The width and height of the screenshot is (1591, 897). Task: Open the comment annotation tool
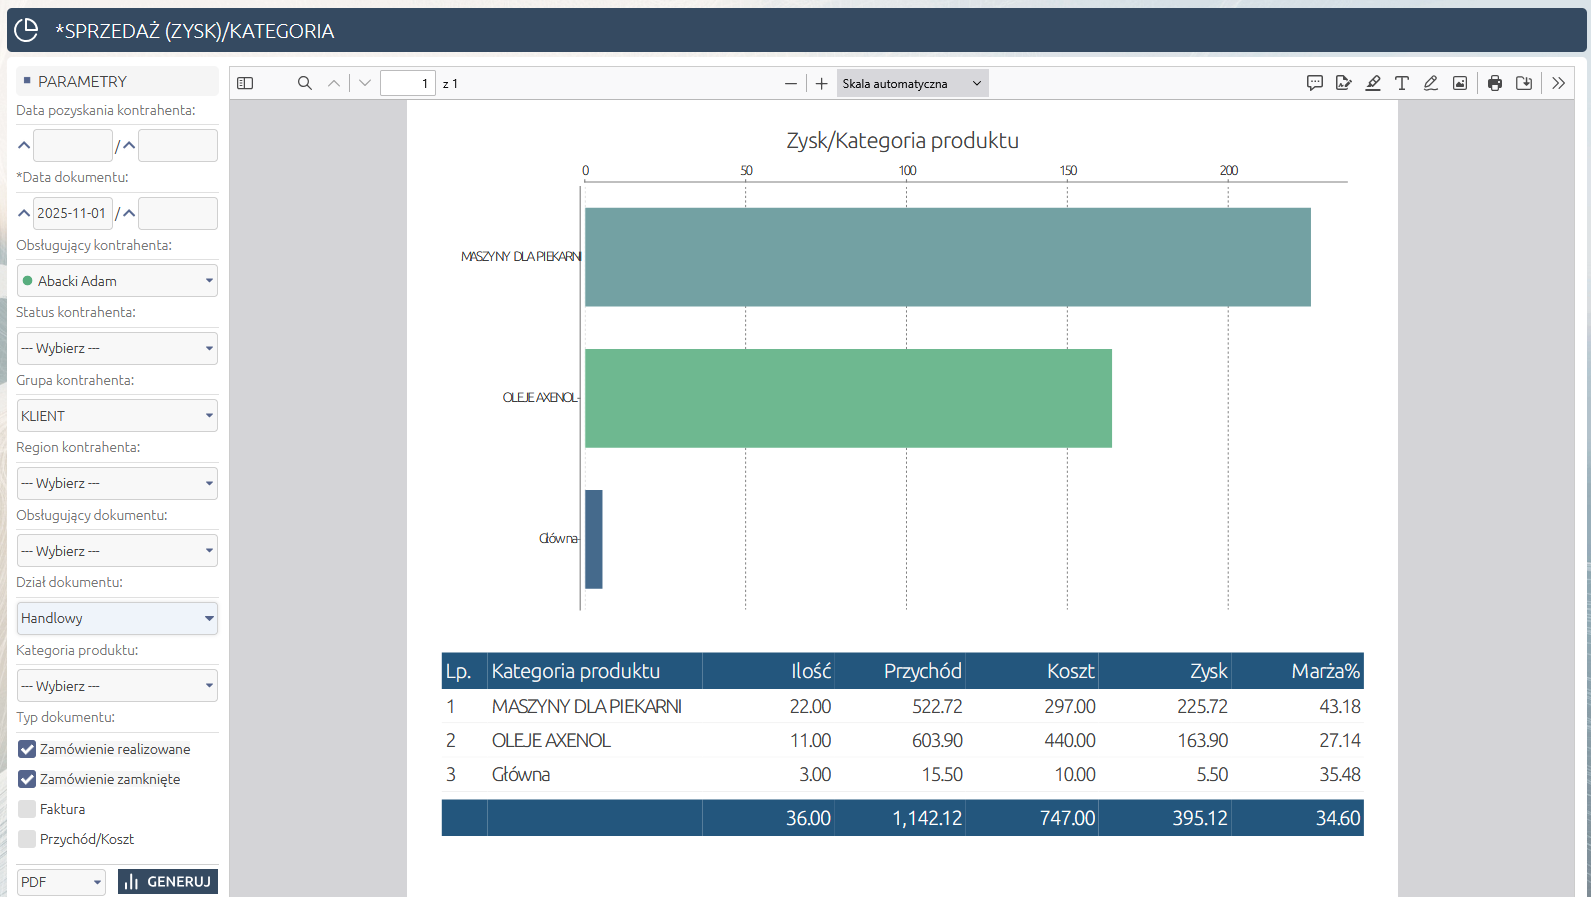click(x=1315, y=84)
